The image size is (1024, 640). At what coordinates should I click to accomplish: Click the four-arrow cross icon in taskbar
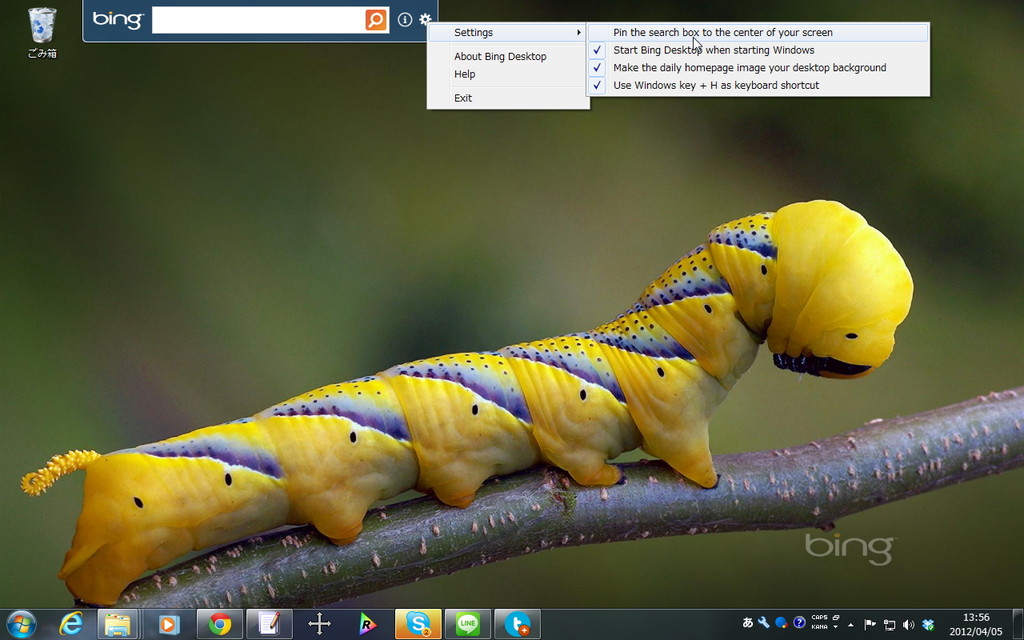pos(319,624)
